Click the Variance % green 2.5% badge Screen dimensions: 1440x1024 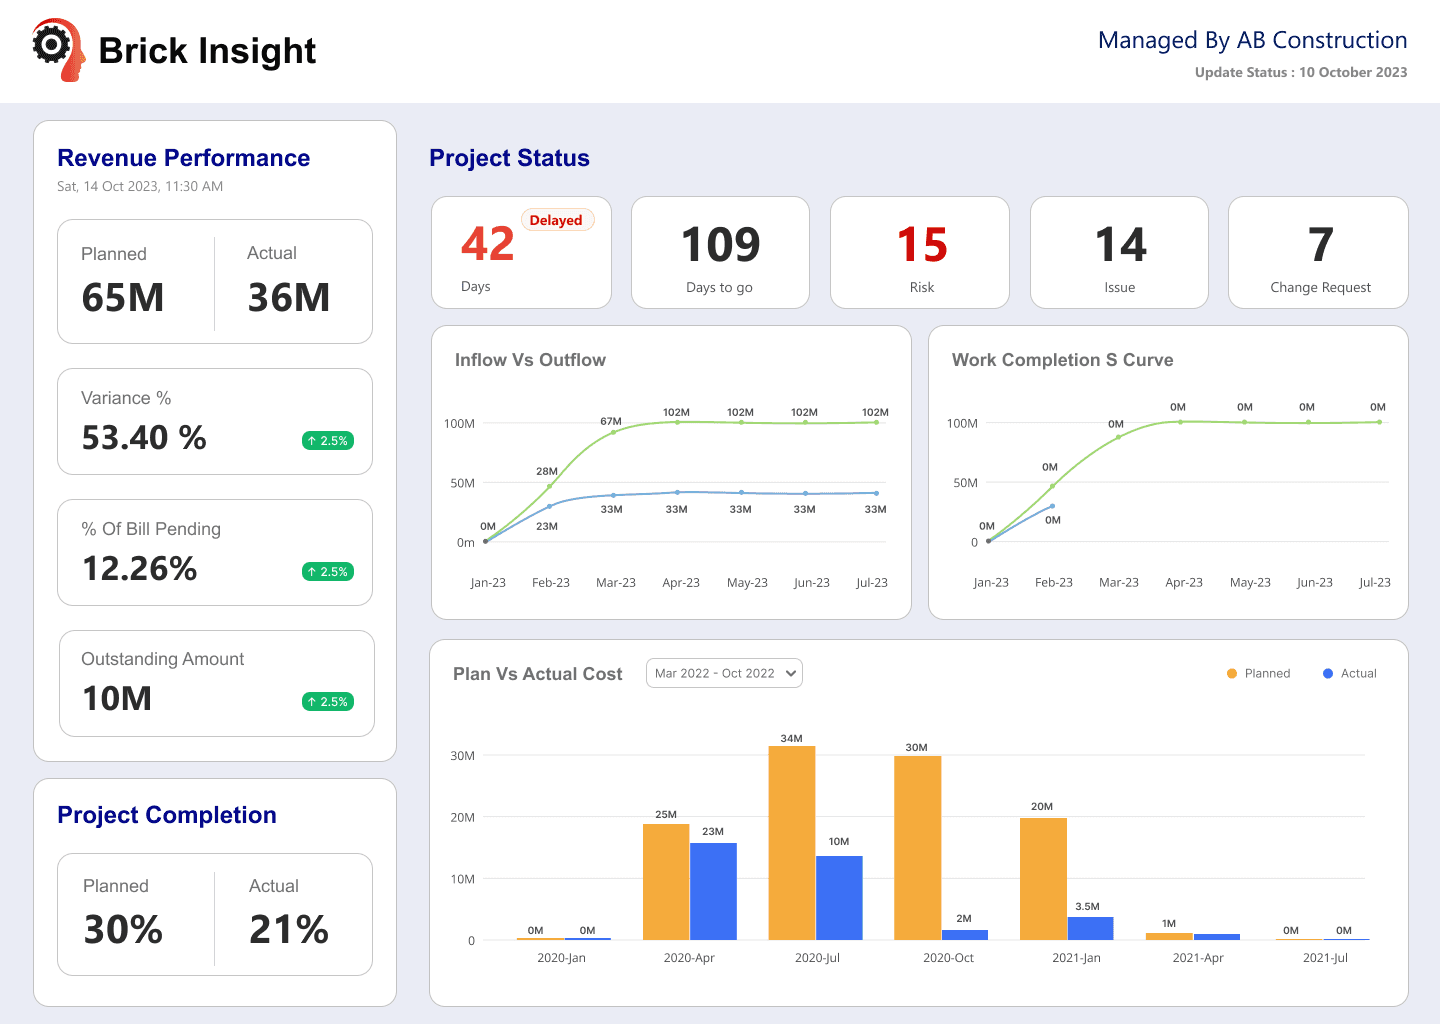coord(328,441)
